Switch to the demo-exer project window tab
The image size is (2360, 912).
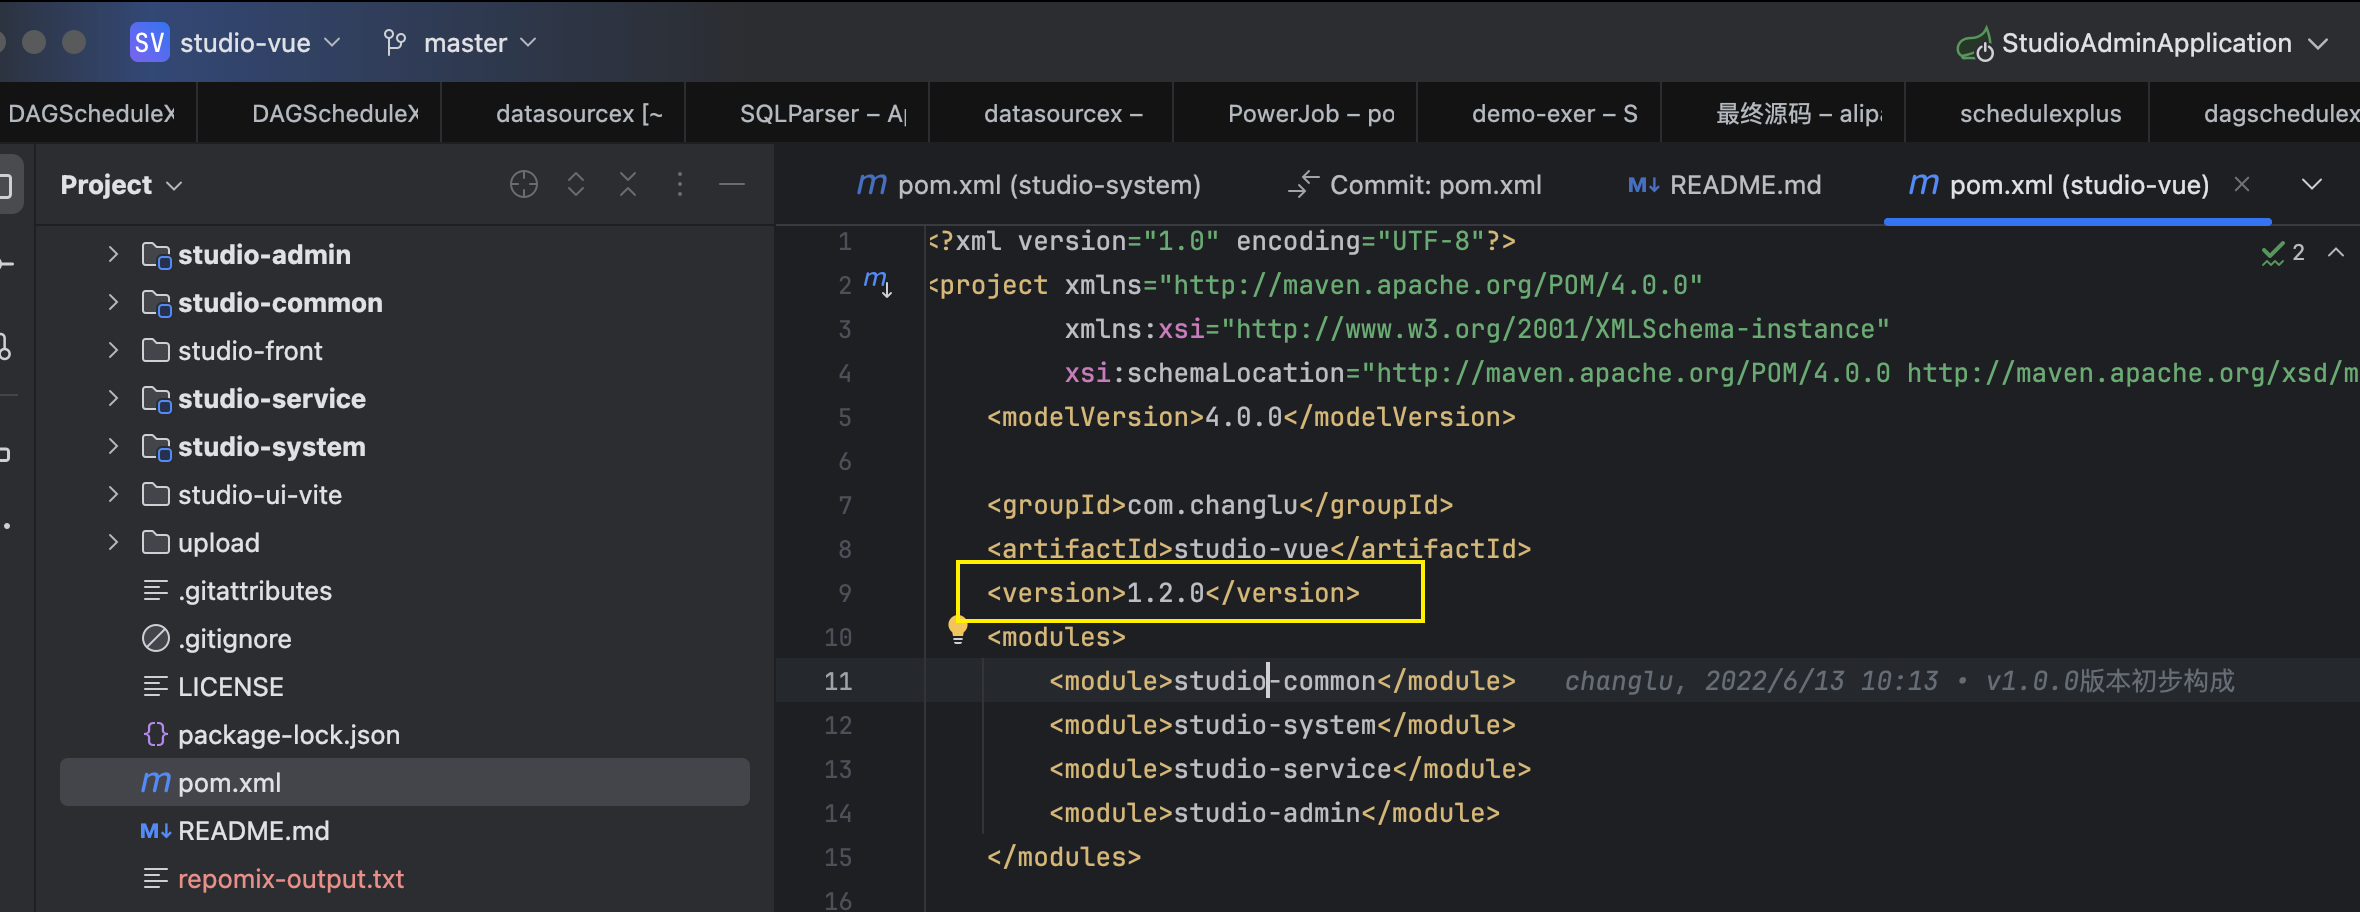pyautogui.click(x=1540, y=114)
